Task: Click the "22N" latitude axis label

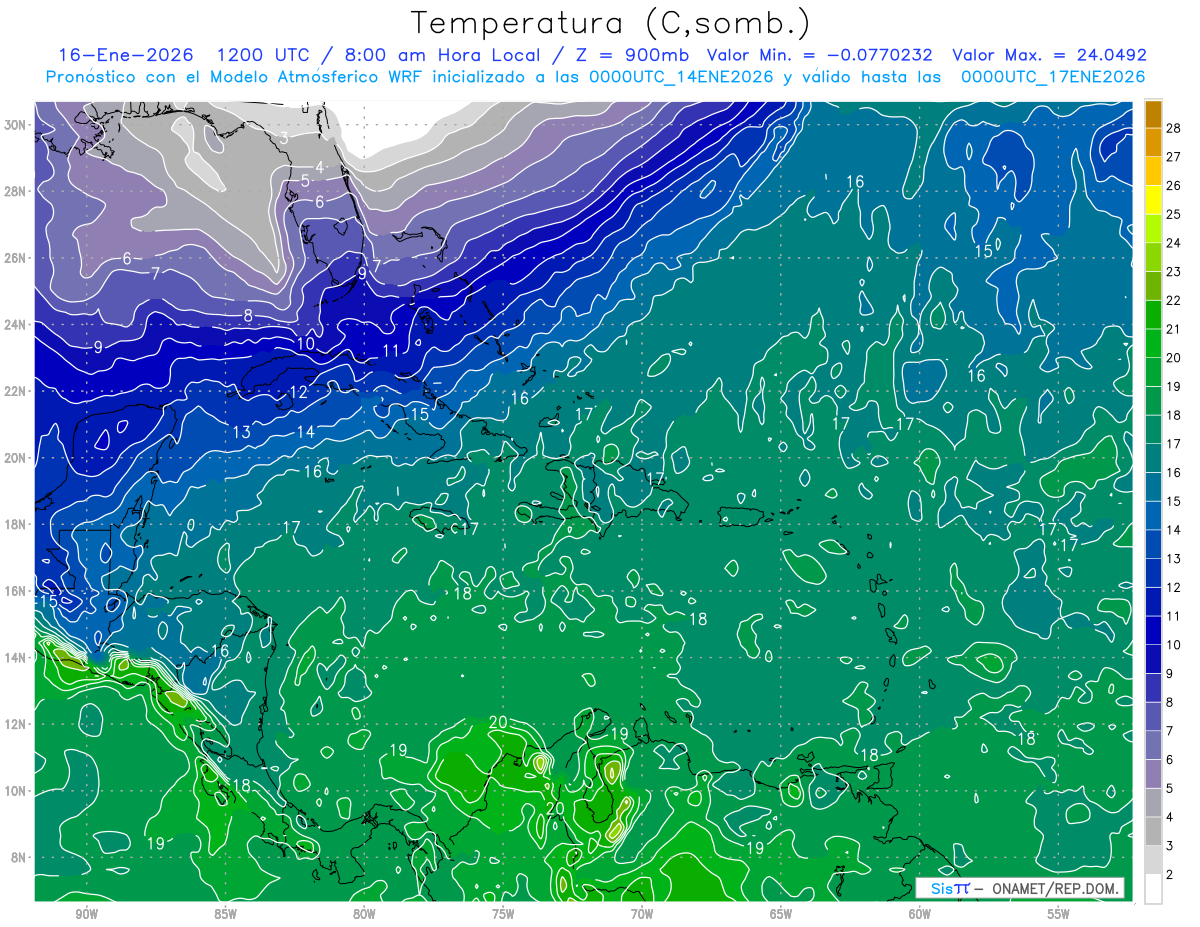Action: pos(17,391)
